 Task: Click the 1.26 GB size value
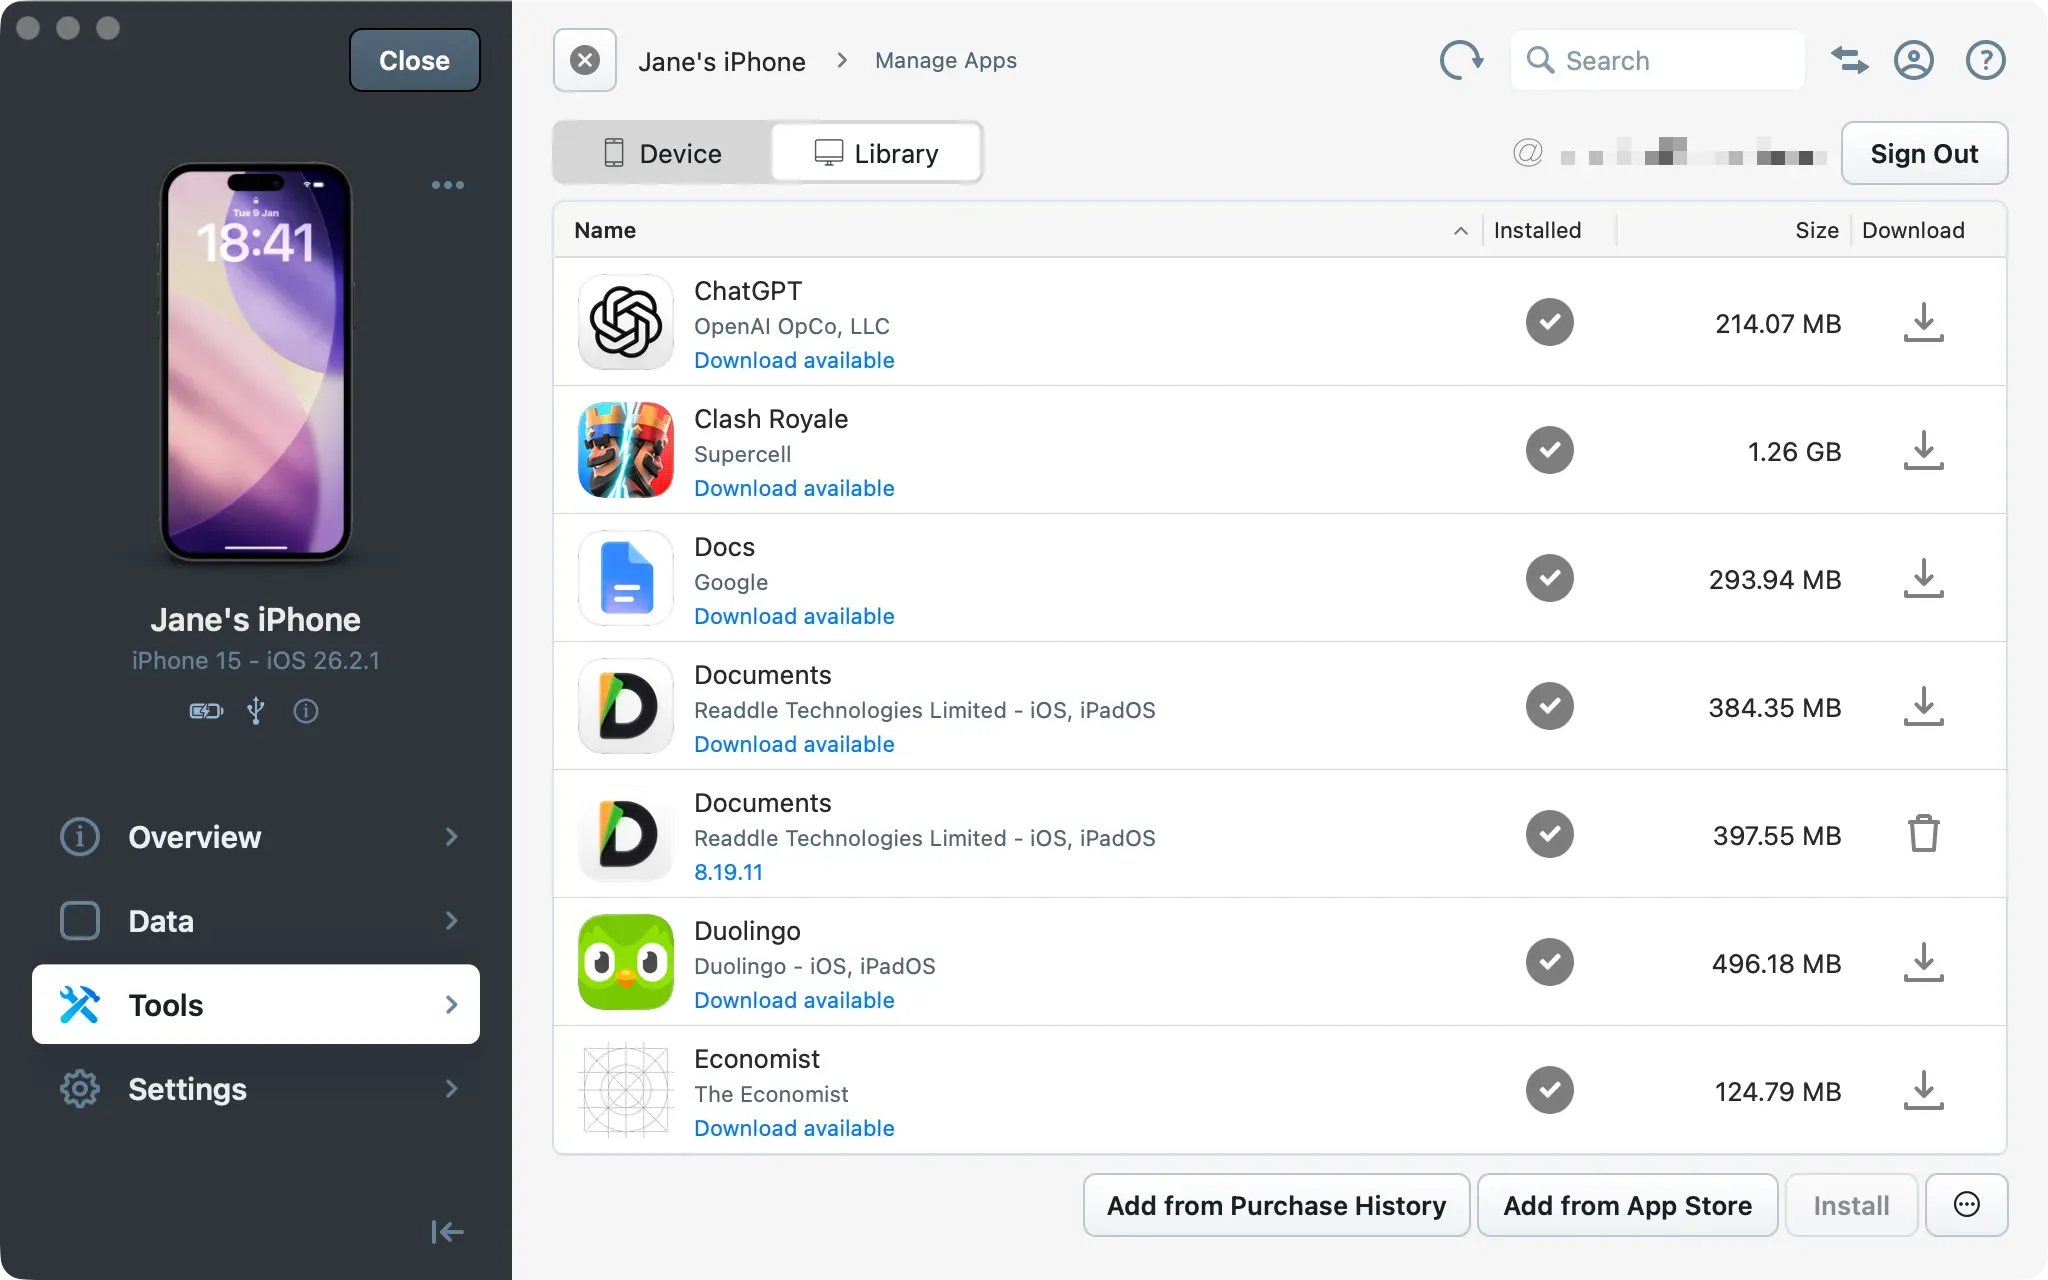pyautogui.click(x=1794, y=452)
